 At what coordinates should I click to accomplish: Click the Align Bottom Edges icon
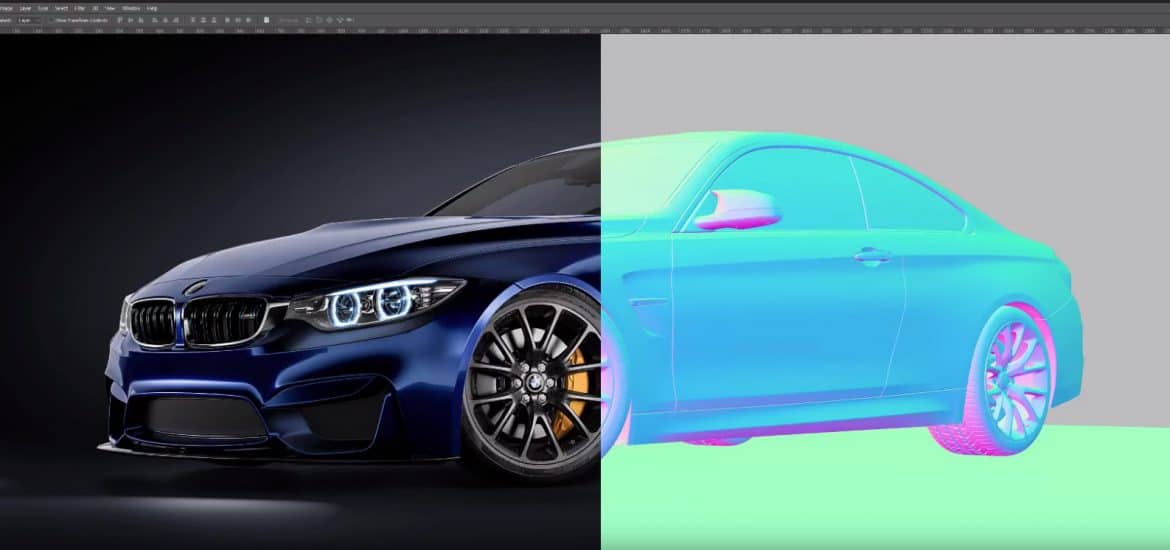click(x=141, y=20)
